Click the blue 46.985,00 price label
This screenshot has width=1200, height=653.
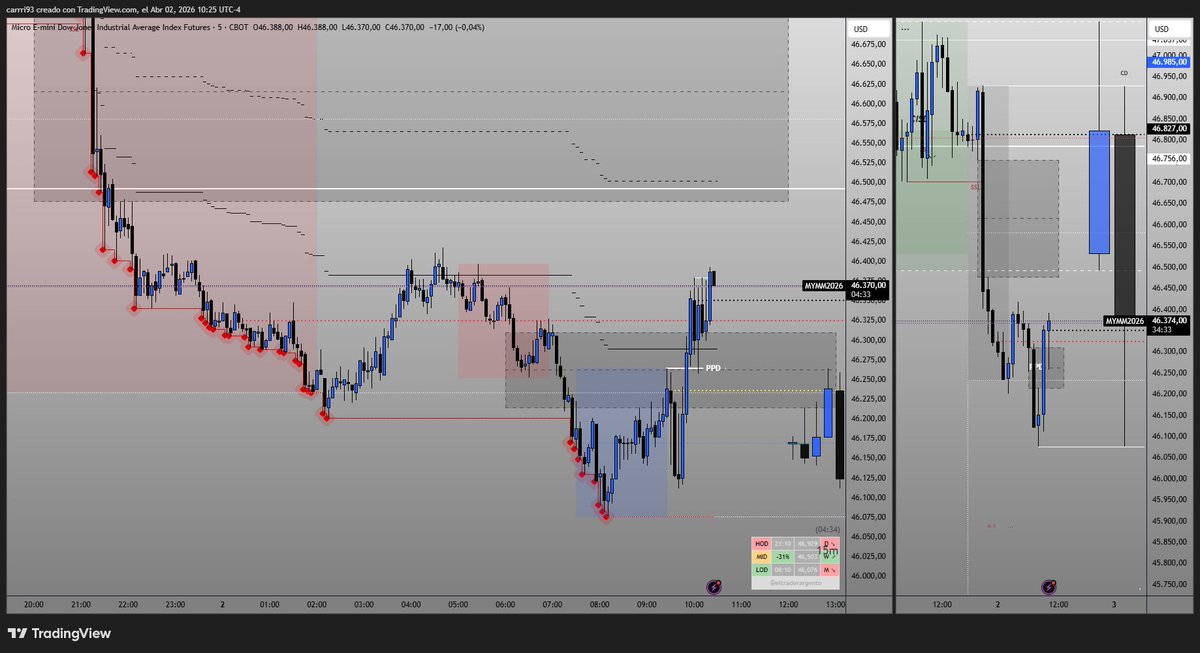click(1170, 61)
